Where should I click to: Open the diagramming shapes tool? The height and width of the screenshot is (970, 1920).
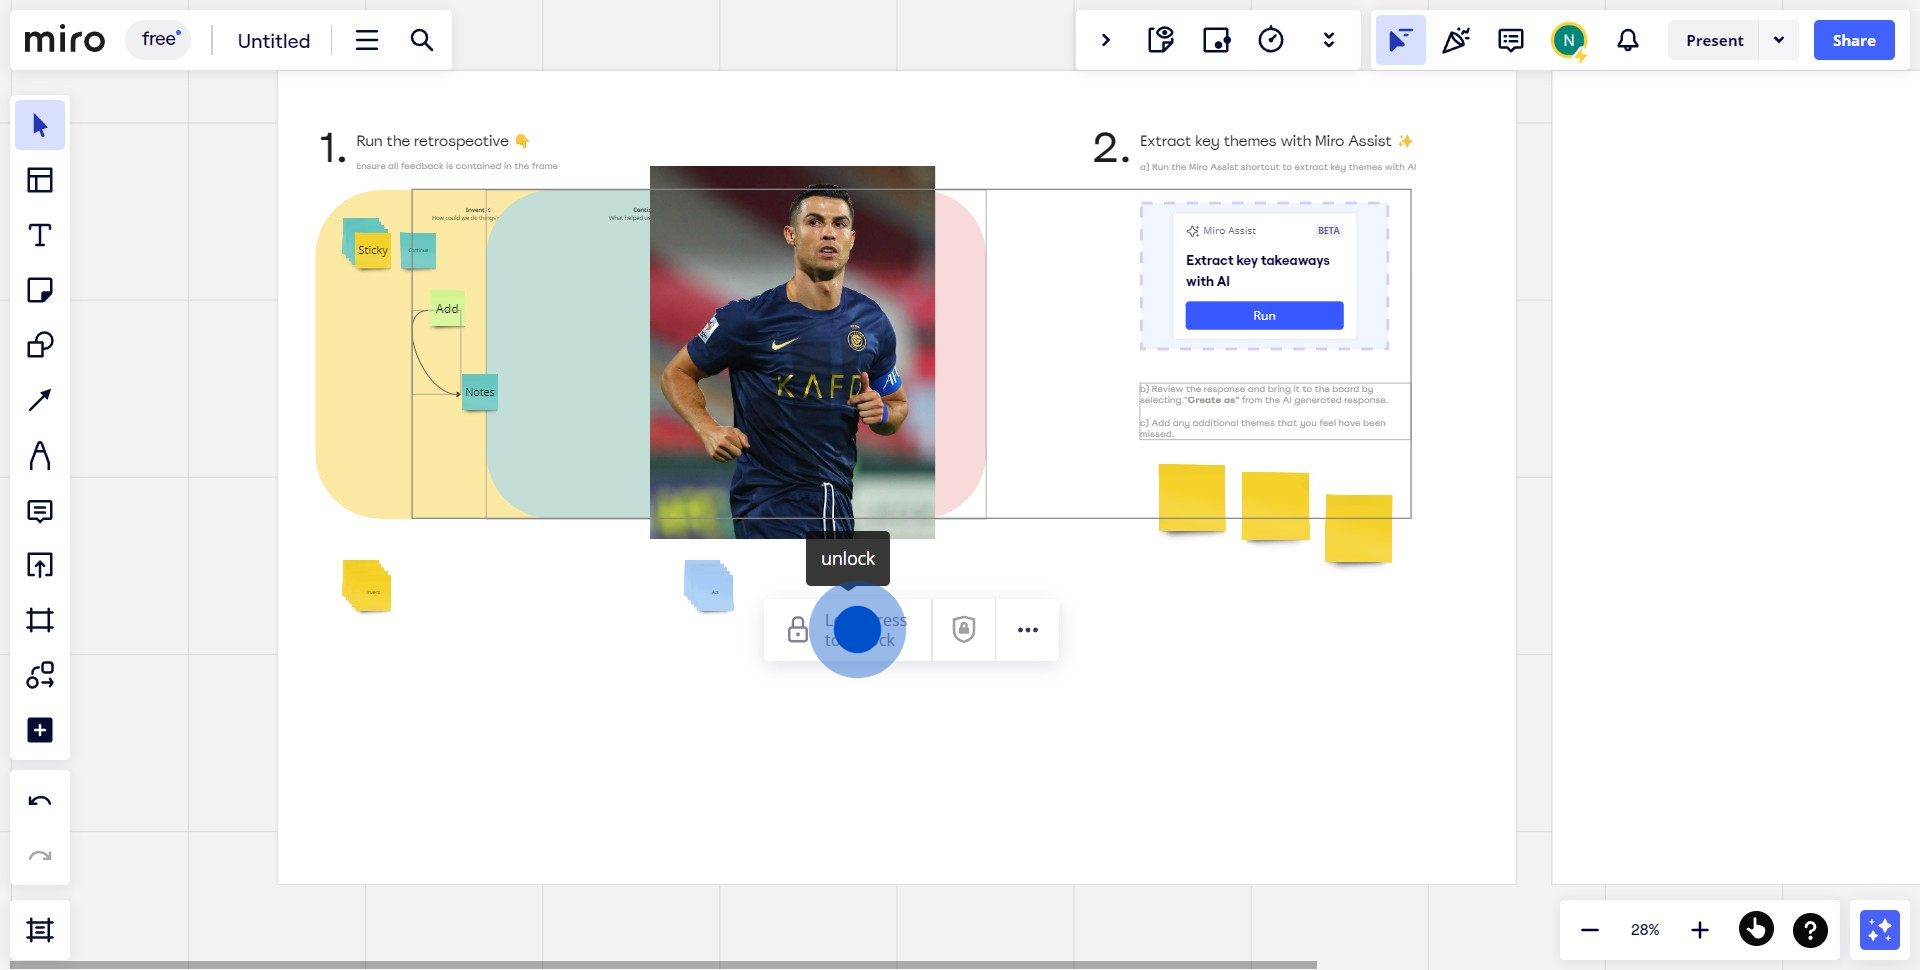(40, 675)
